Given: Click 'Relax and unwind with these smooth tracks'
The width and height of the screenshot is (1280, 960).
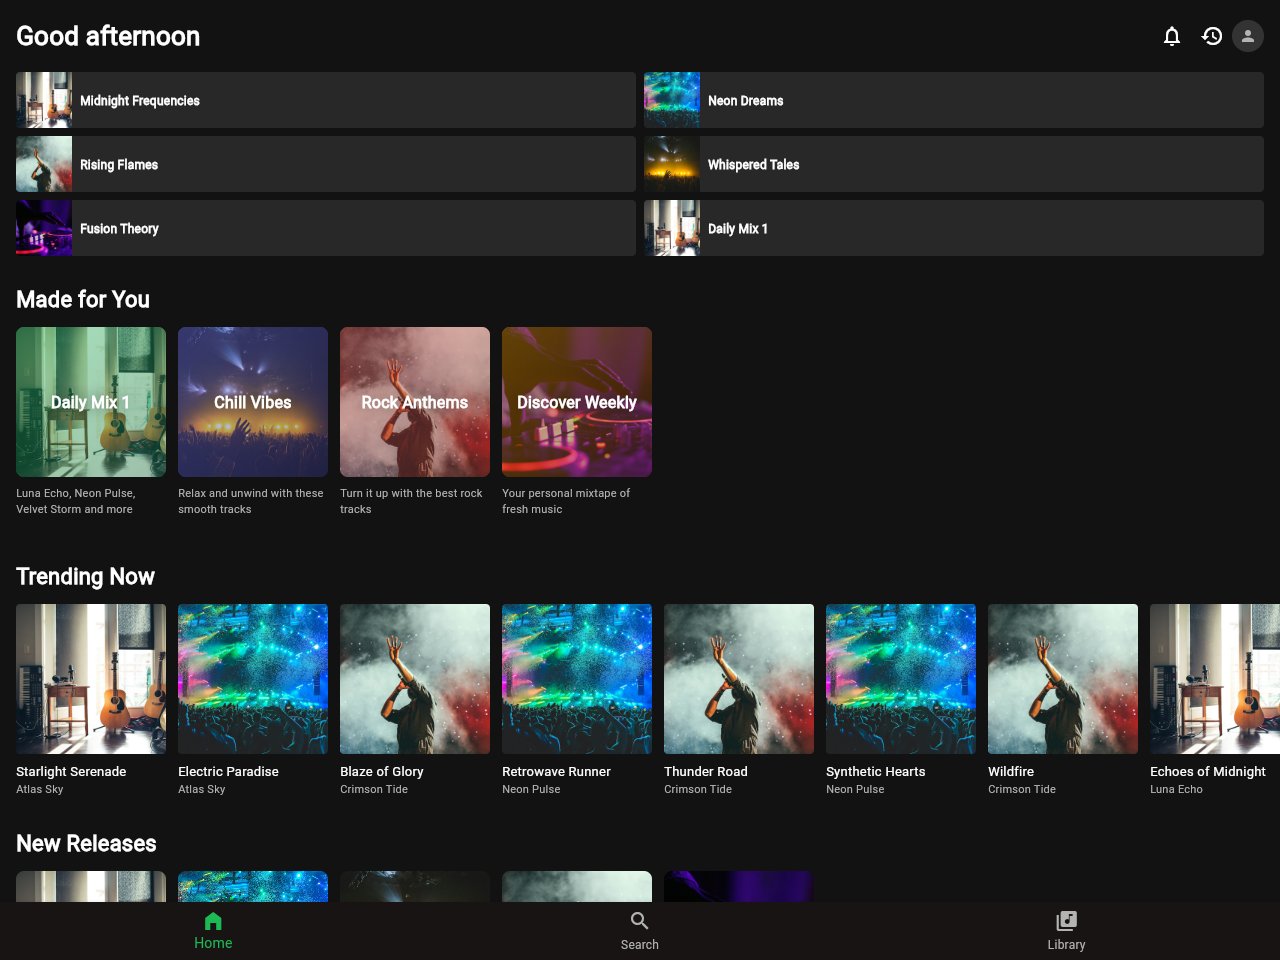Looking at the screenshot, I should (x=251, y=501).
